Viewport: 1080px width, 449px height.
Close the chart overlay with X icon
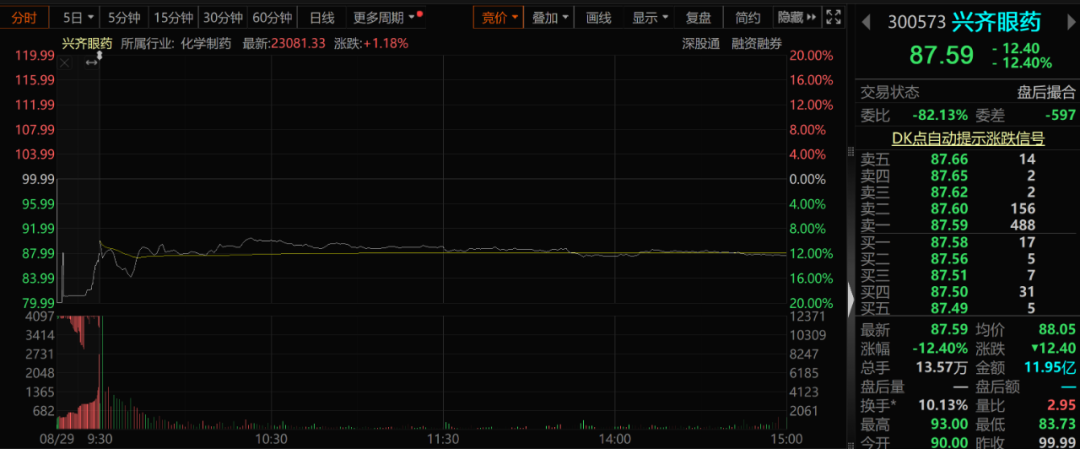[65, 63]
